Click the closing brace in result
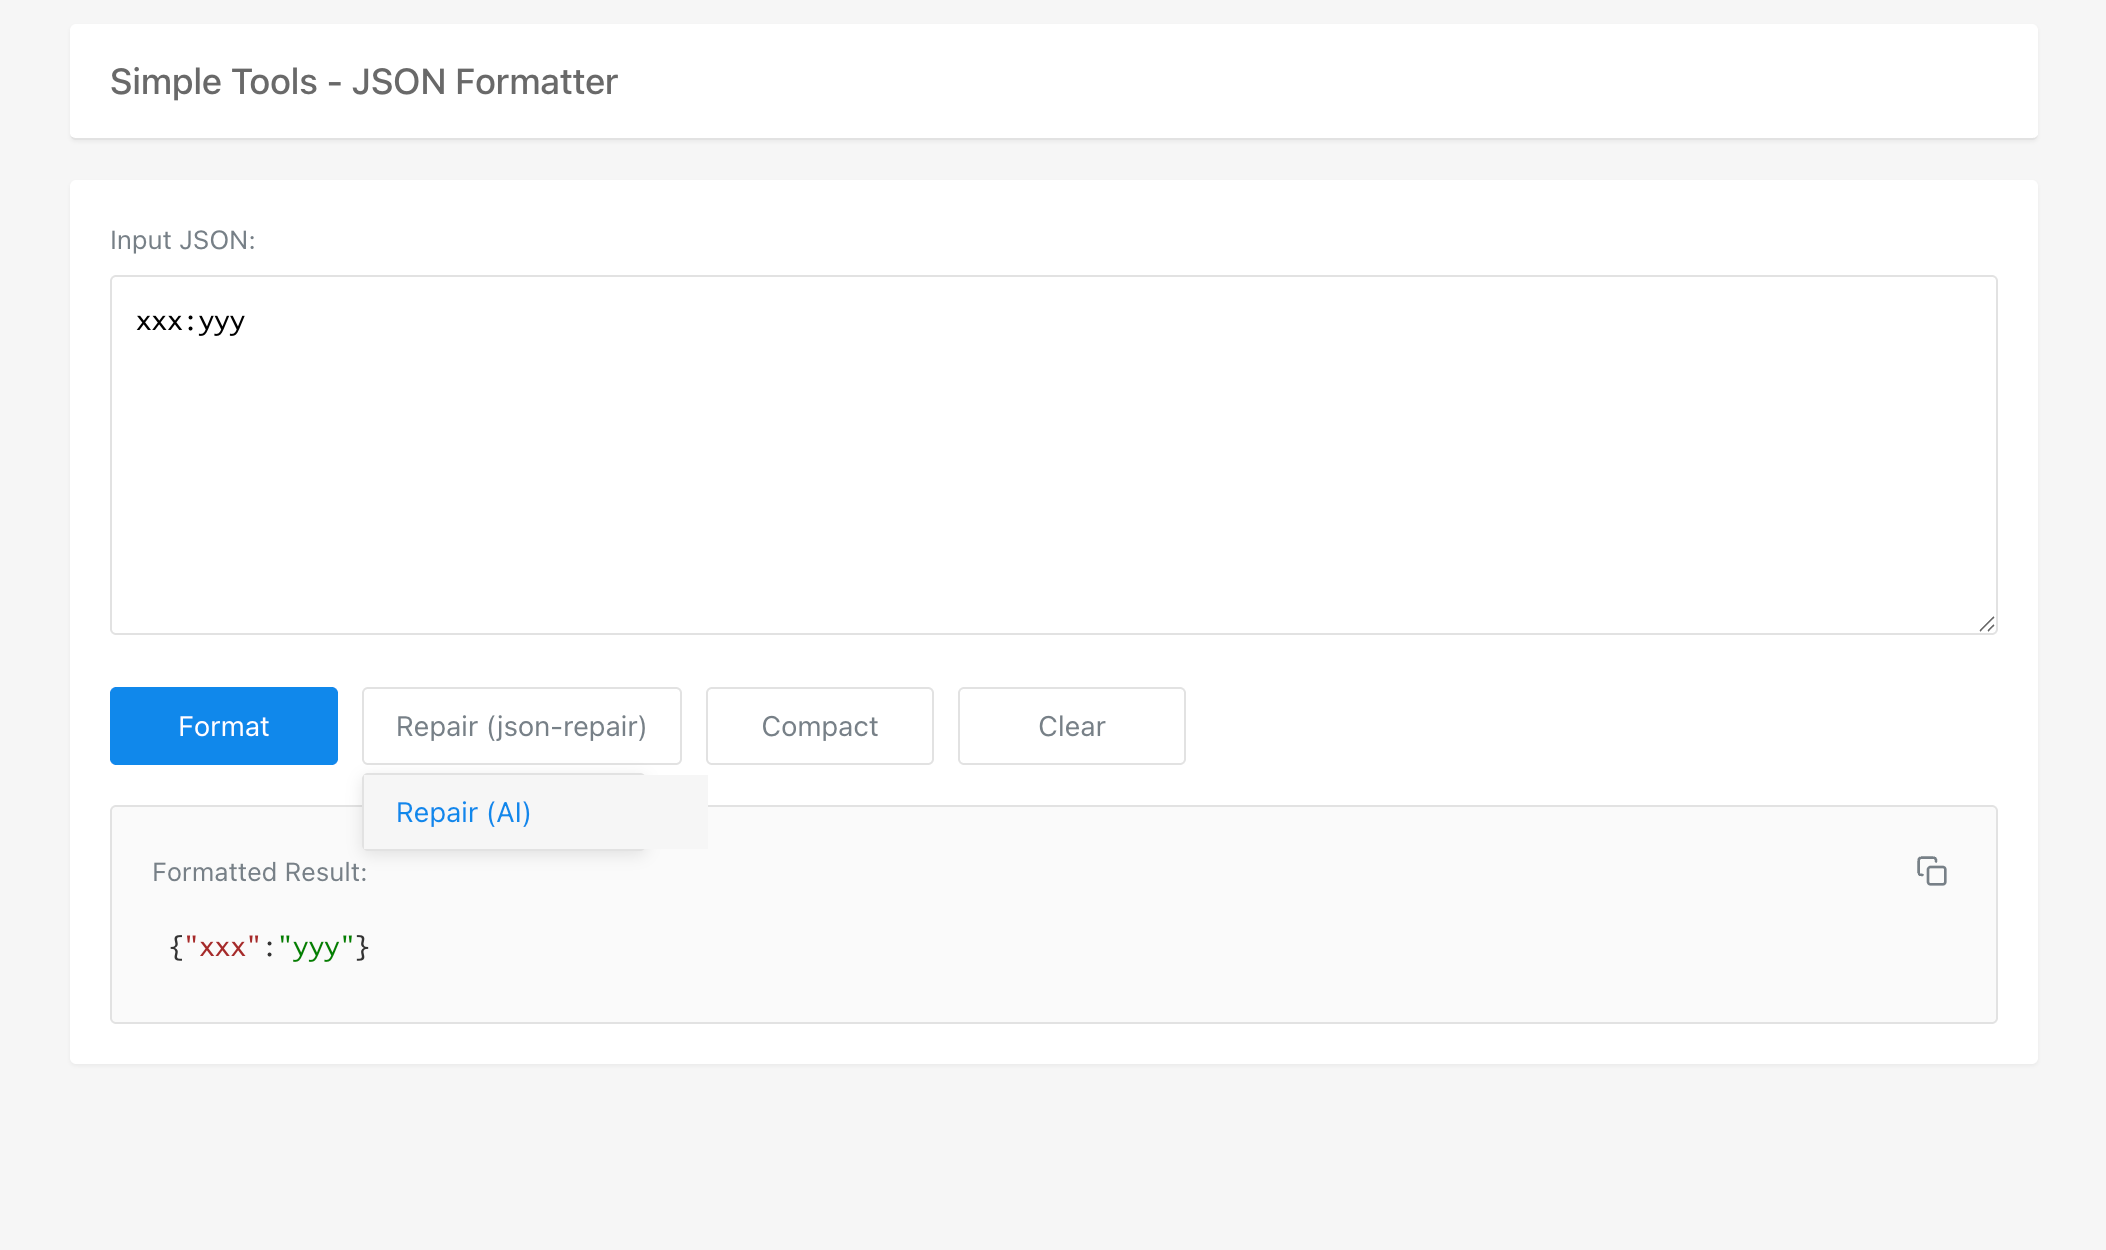Screen dimensions: 2106x1250 (363, 947)
